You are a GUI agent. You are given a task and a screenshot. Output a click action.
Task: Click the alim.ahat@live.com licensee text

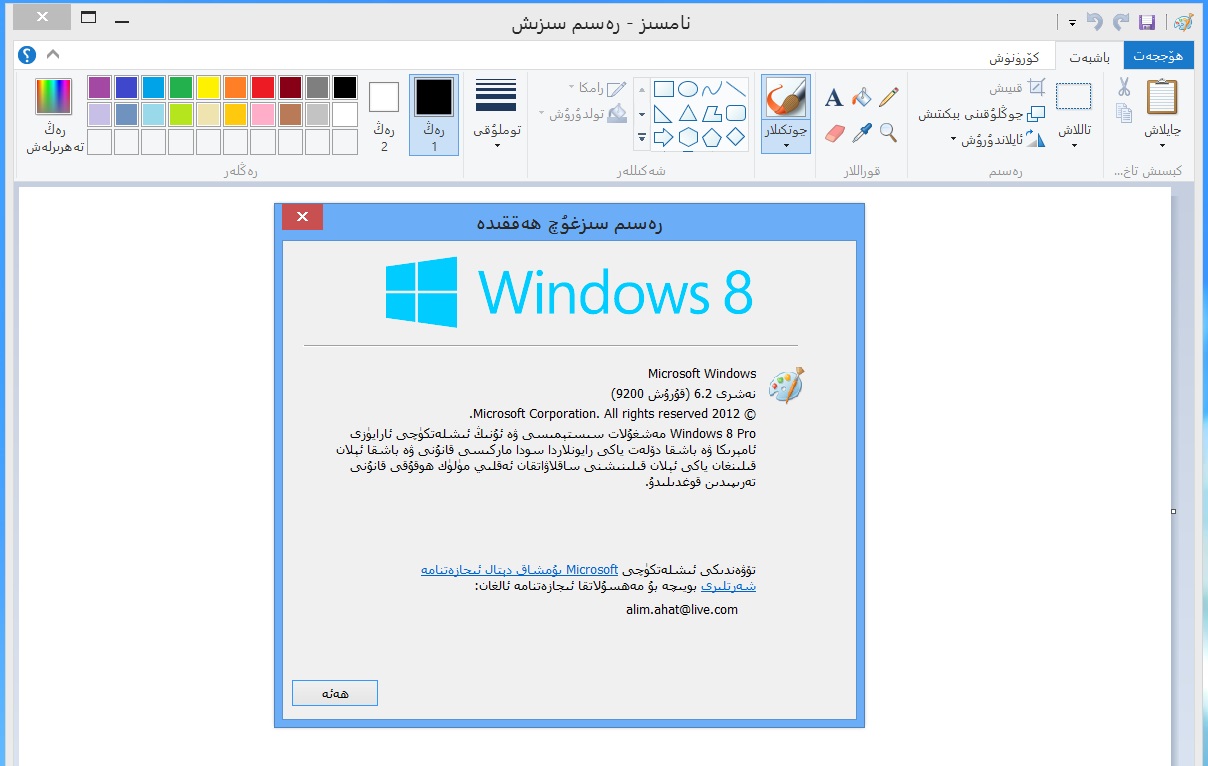(x=682, y=609)
